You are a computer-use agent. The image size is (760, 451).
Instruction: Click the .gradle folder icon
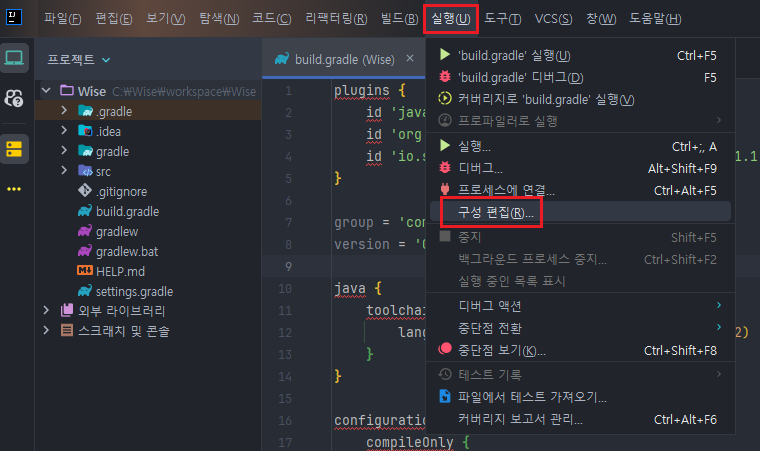point(85,111)
